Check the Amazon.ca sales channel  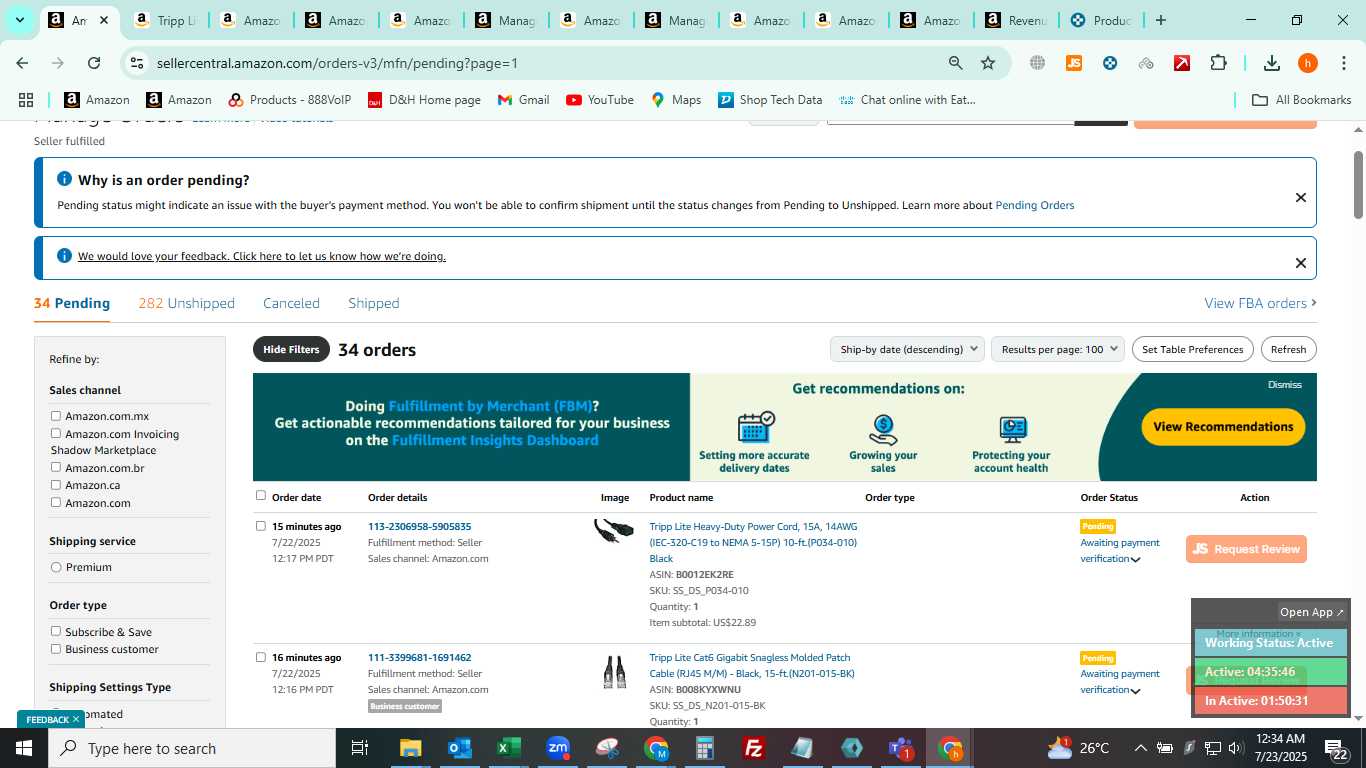coord(56,485)
